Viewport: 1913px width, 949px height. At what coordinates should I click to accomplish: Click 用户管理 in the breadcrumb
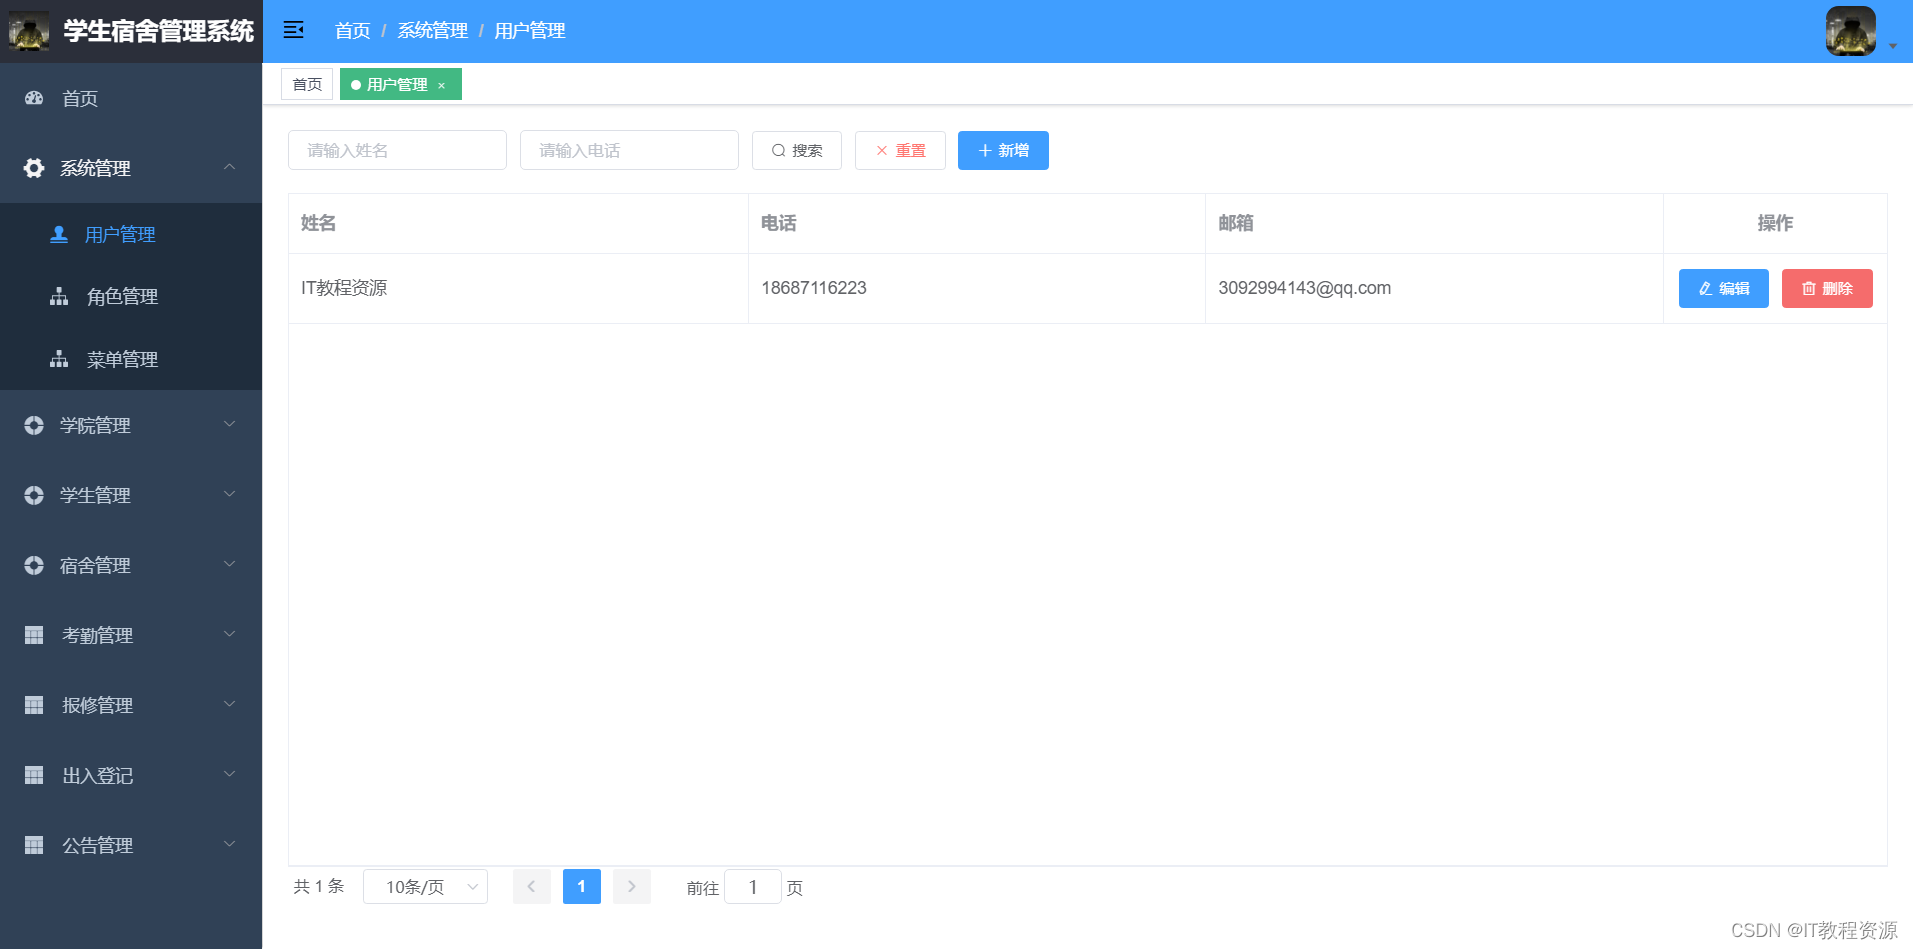(x=530, y=31)
